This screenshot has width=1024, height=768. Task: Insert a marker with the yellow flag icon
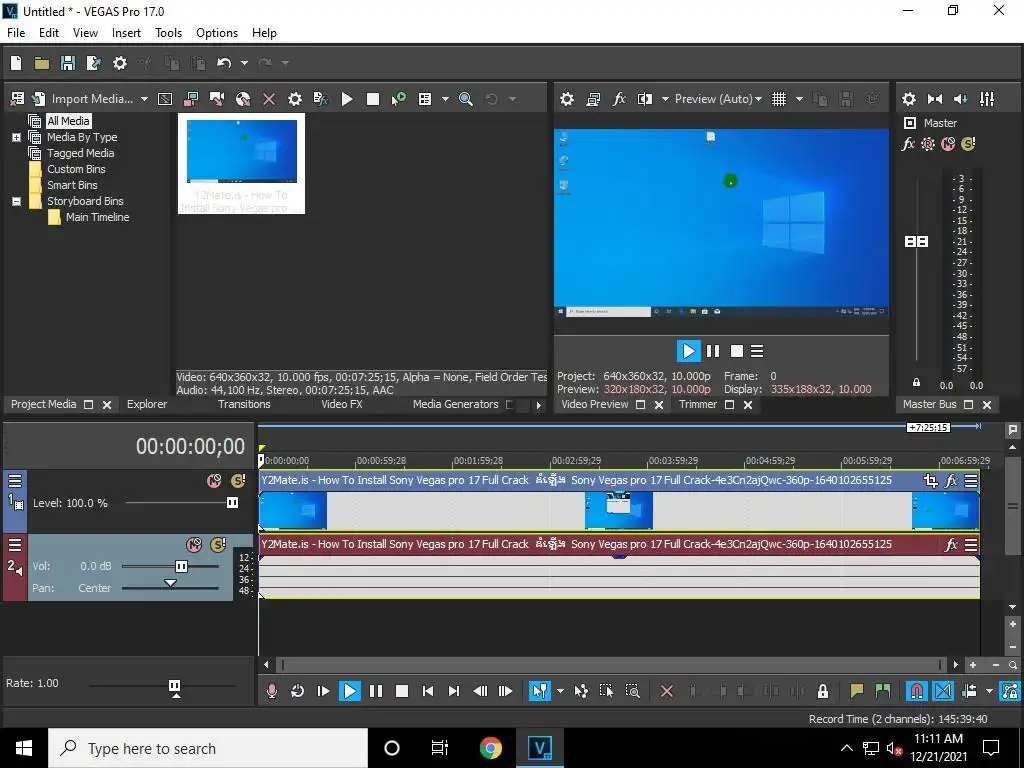[x=856, y=691]
